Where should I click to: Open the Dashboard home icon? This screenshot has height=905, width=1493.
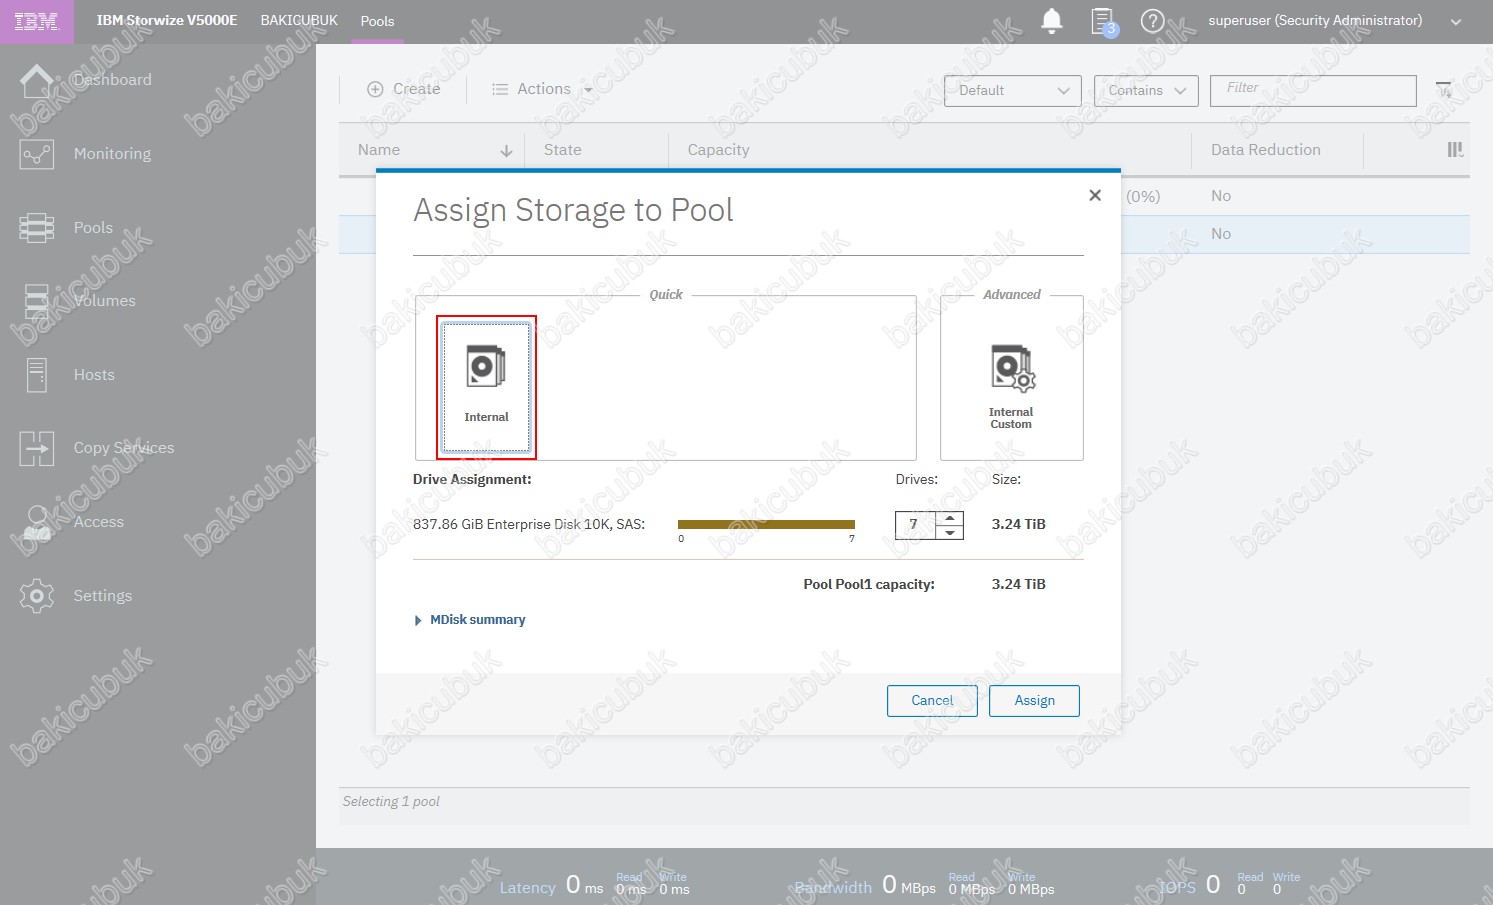[x=37, y=80]
